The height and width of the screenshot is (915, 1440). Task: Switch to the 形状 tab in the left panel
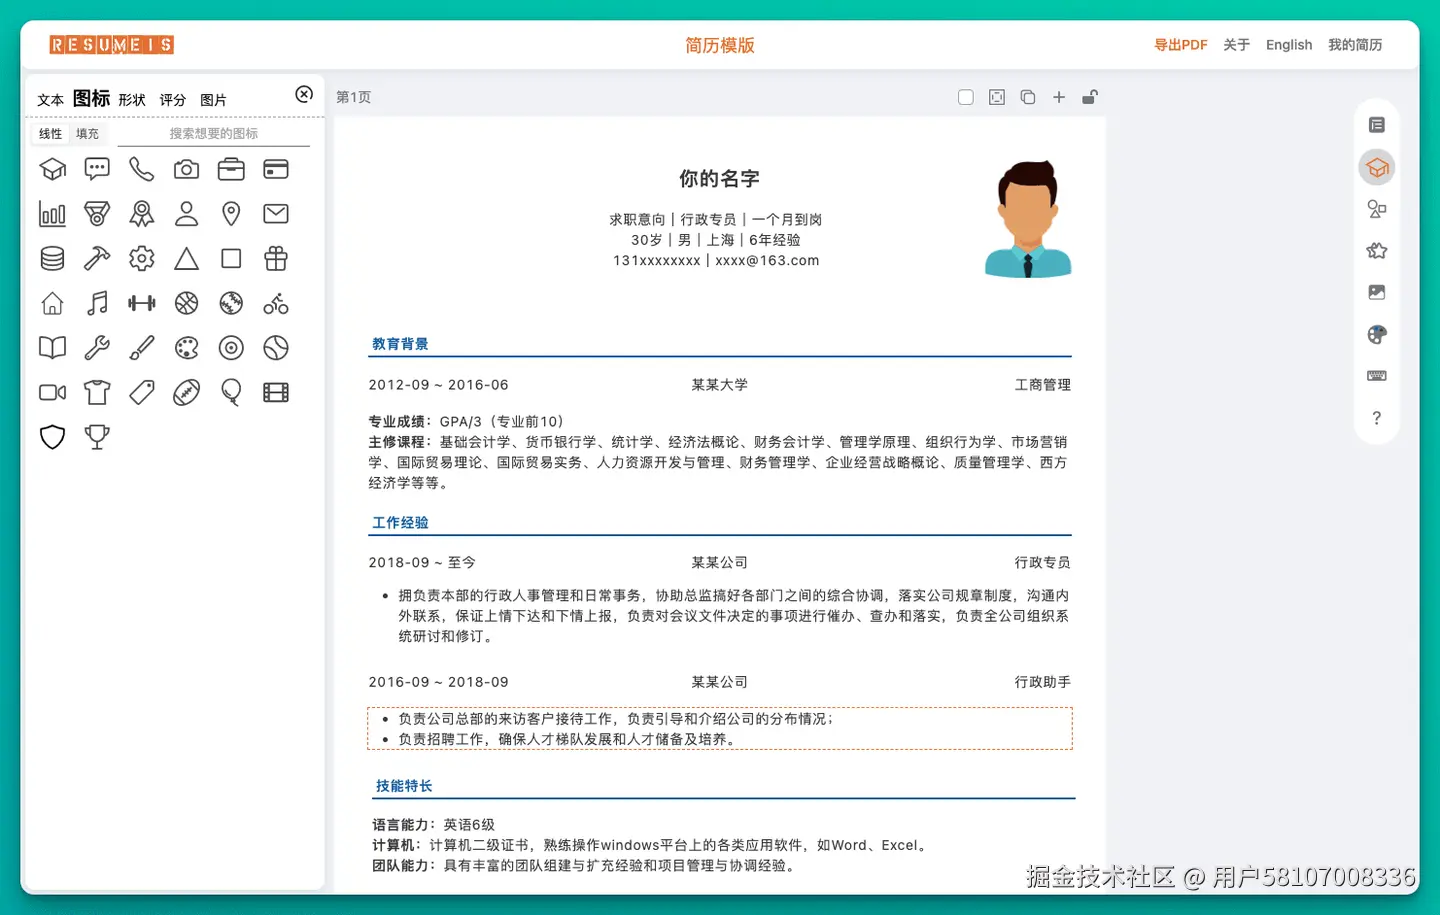click(x=131, y=99)
